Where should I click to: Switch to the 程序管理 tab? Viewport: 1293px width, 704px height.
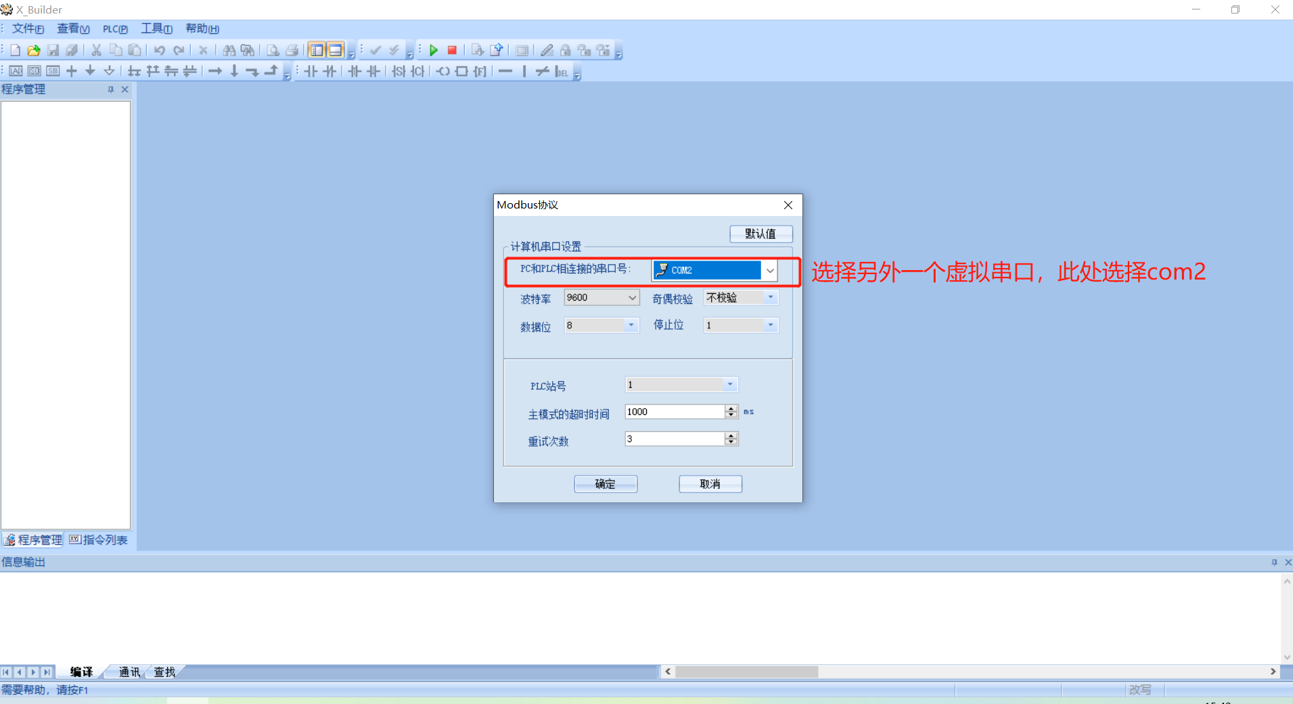33,540
